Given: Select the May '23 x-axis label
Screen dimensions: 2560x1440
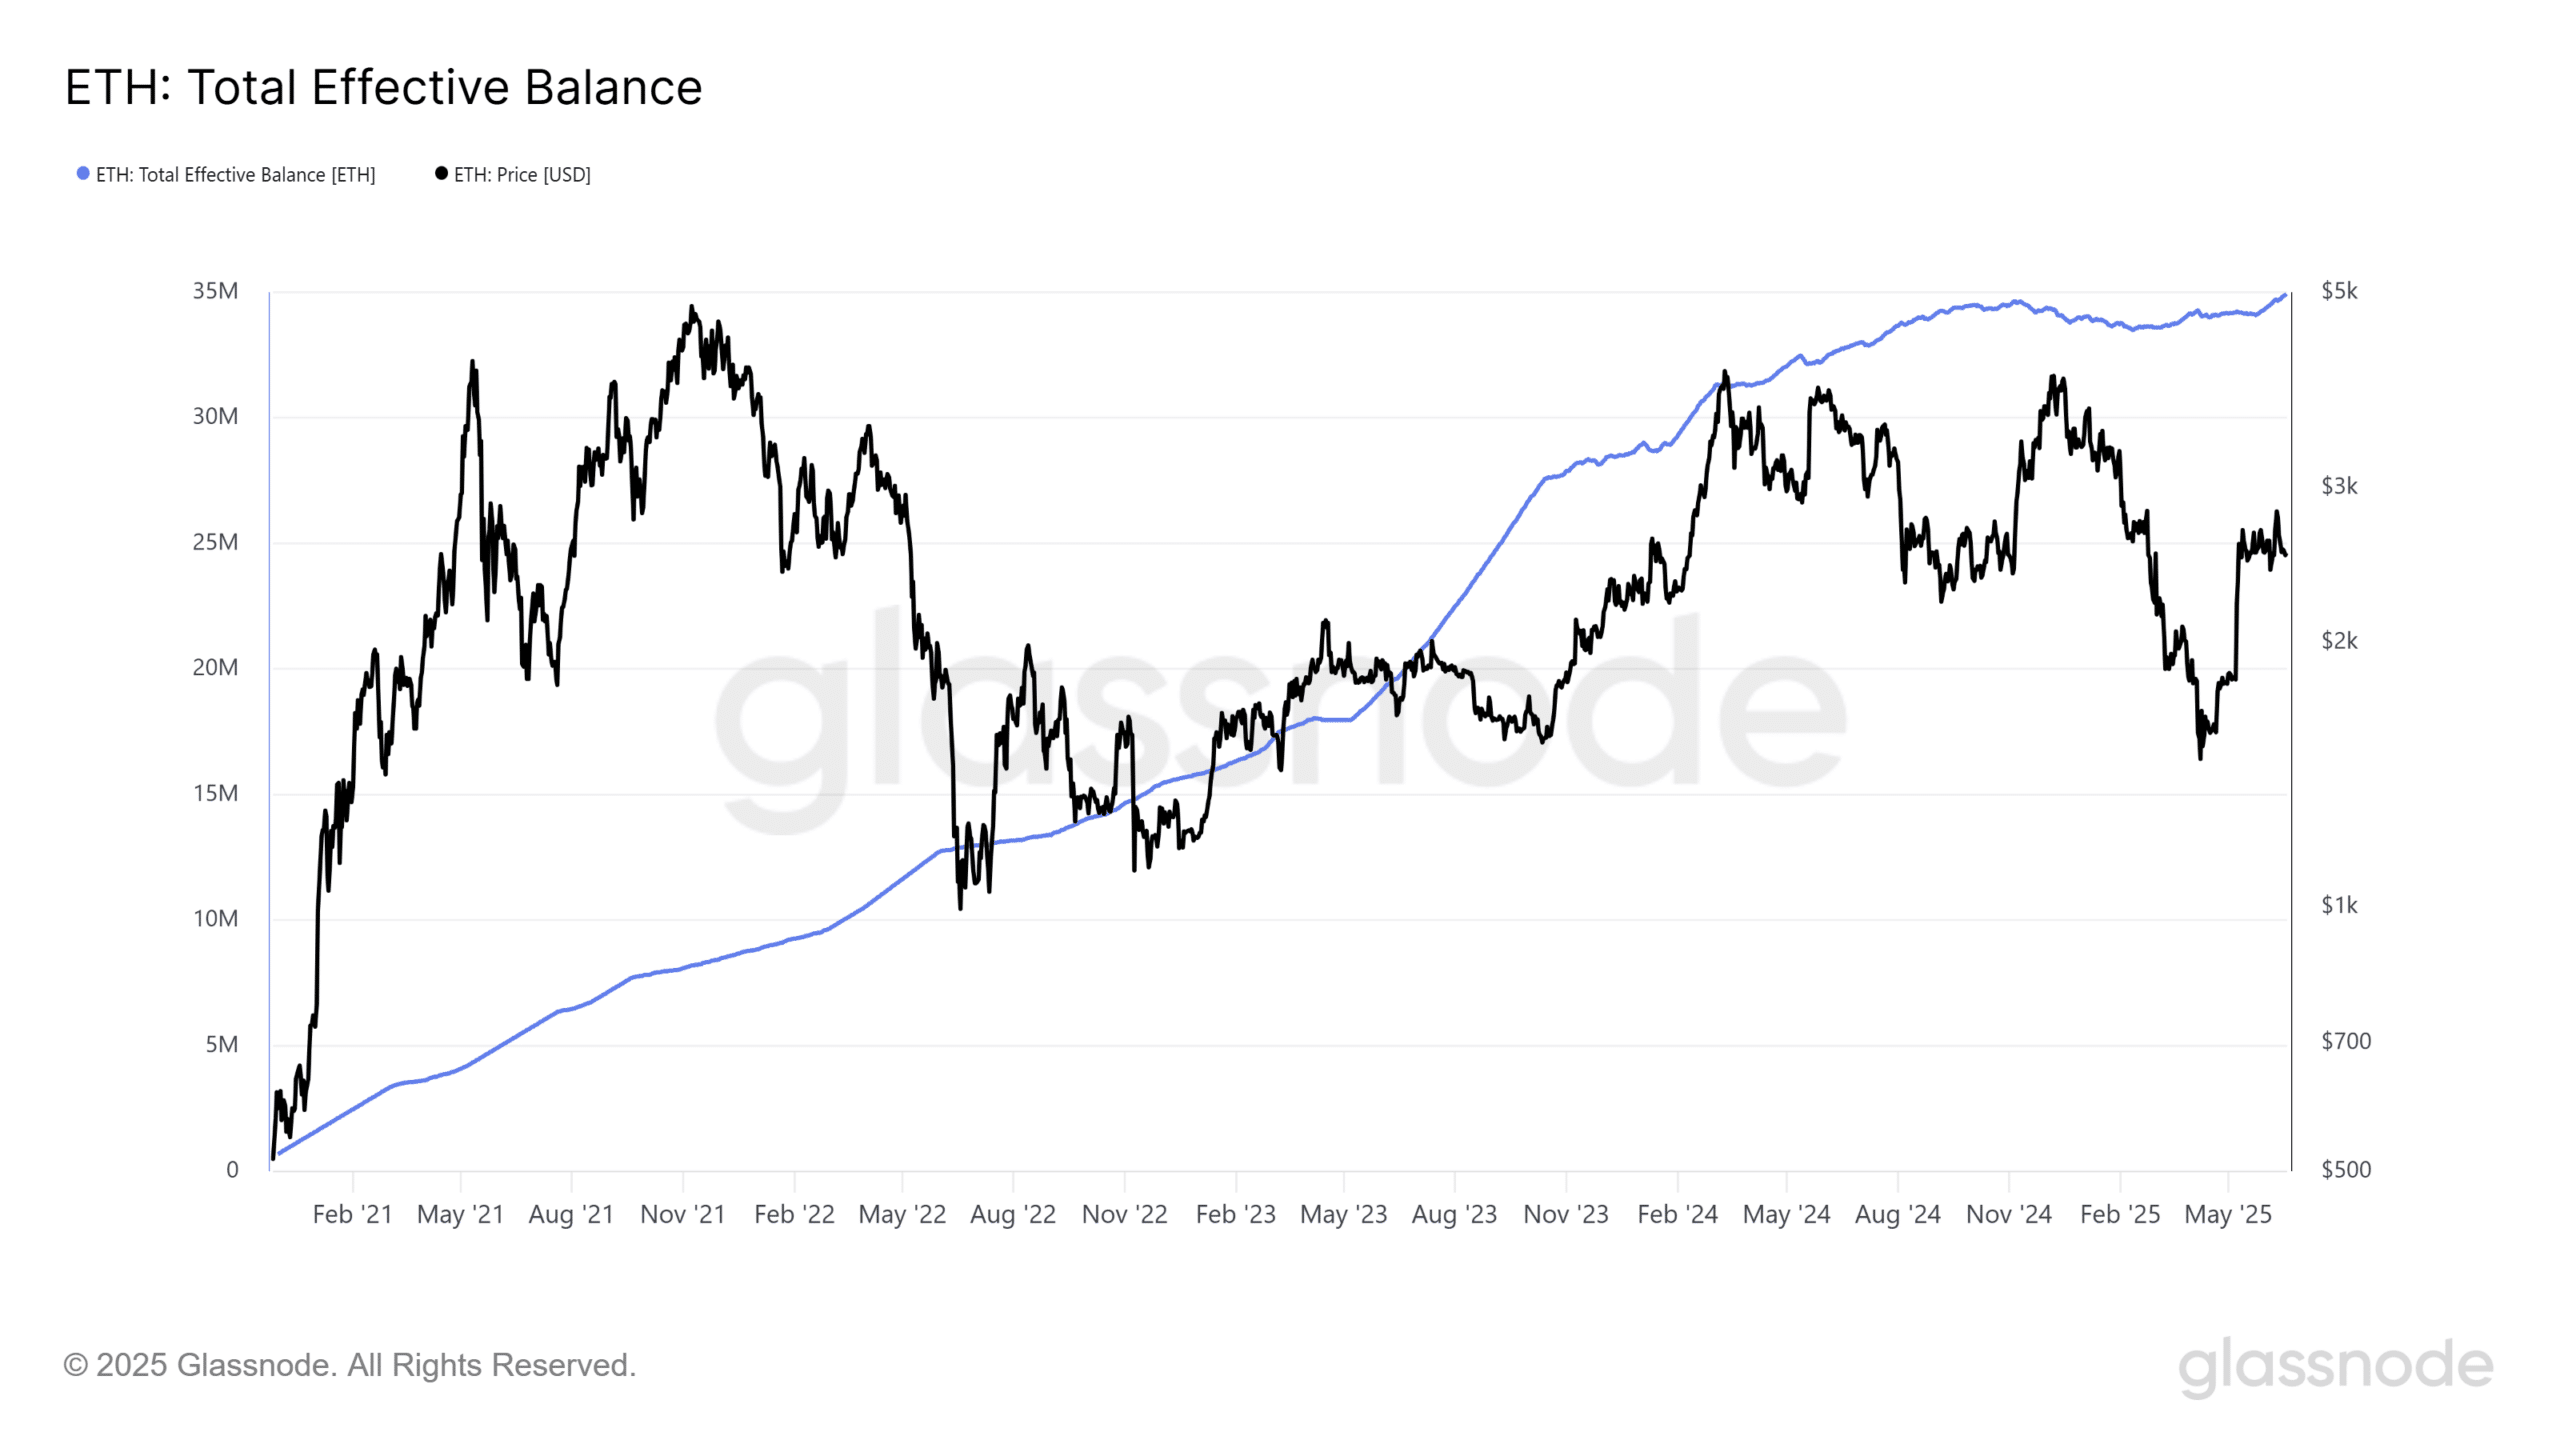Looking at the screenshot, I should [x=1343, y=1215].
